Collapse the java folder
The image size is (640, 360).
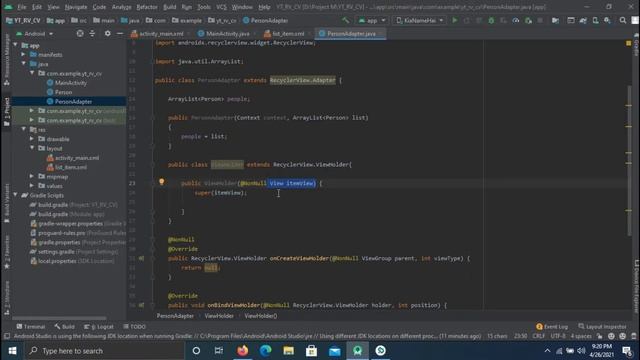tap(24, 64)
